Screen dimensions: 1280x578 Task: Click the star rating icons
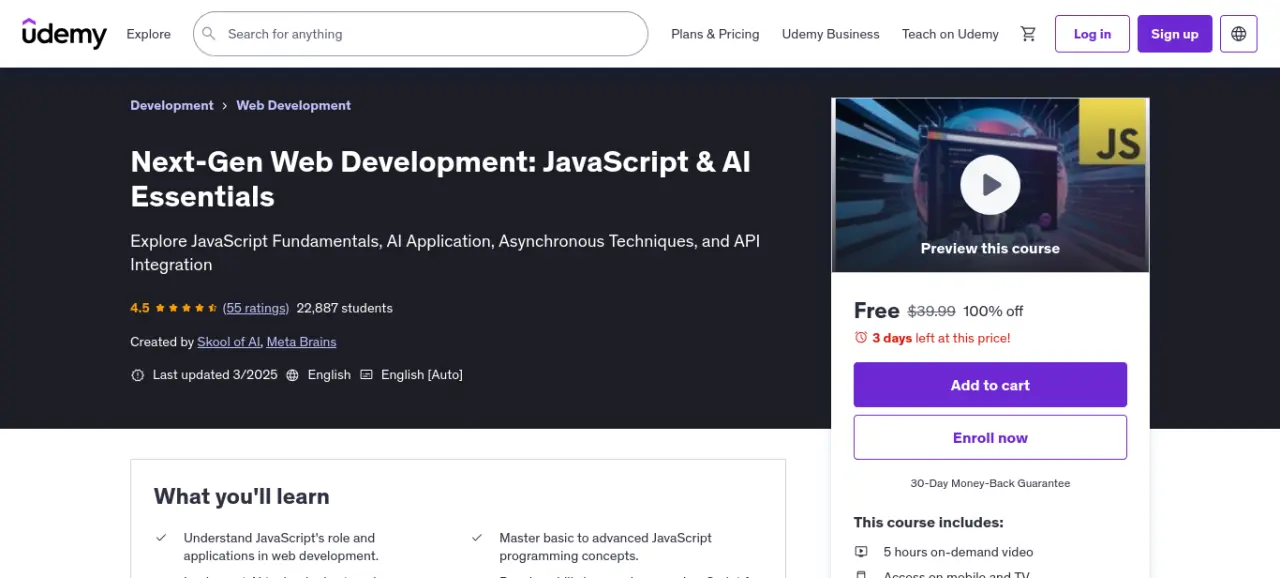tap(187, 308)
